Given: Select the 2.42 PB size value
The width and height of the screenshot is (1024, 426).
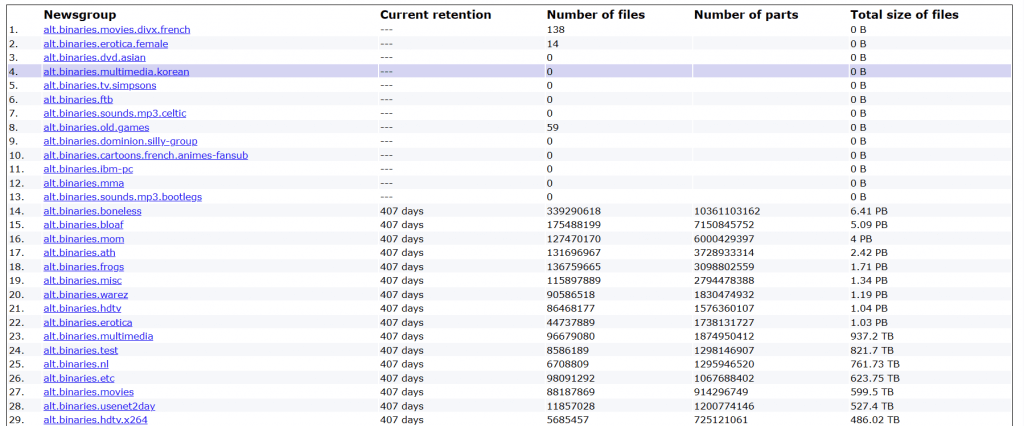Looking at the screenshot, I should tap(869, 252).
